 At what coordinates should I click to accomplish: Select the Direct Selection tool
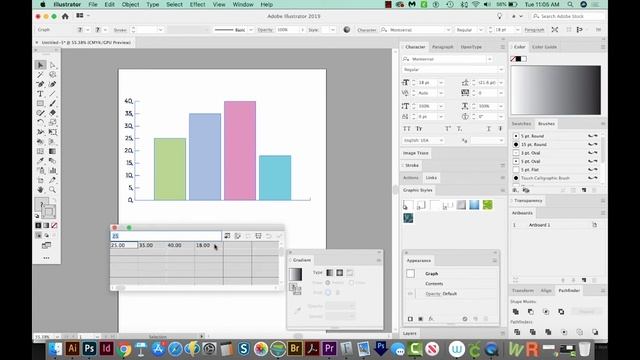click(53, 65)
